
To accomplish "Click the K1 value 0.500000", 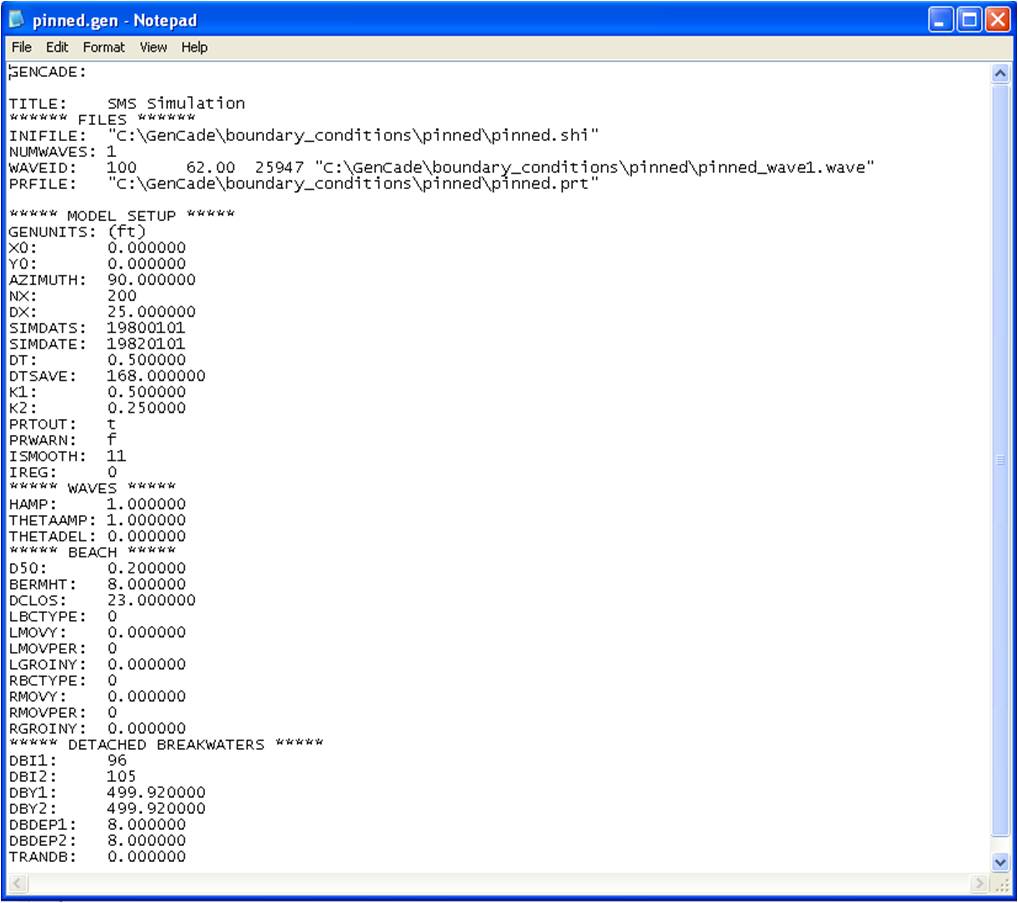I will pyautogui.click(x=147, y=392).
